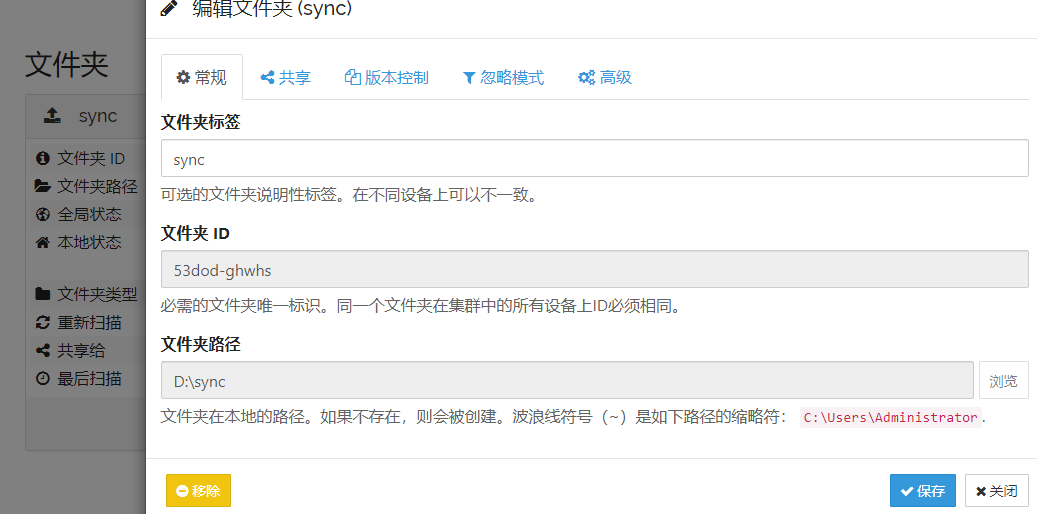Go to the 高级 tab

[604, 78]
